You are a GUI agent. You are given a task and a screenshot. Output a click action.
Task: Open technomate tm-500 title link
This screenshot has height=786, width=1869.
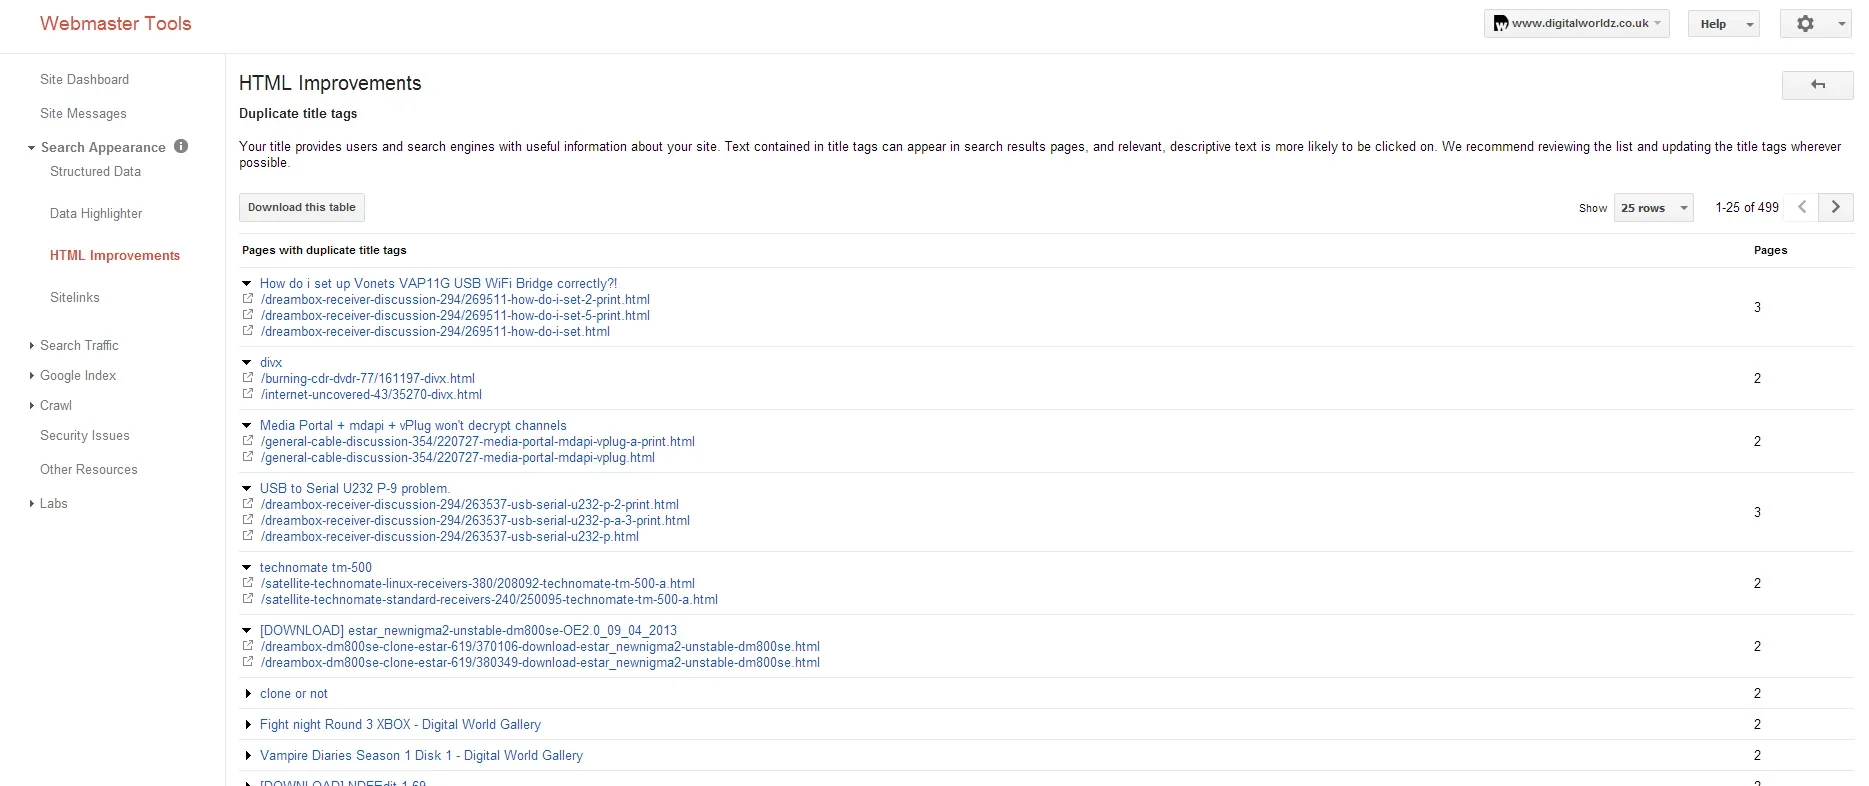coord(316,567)
